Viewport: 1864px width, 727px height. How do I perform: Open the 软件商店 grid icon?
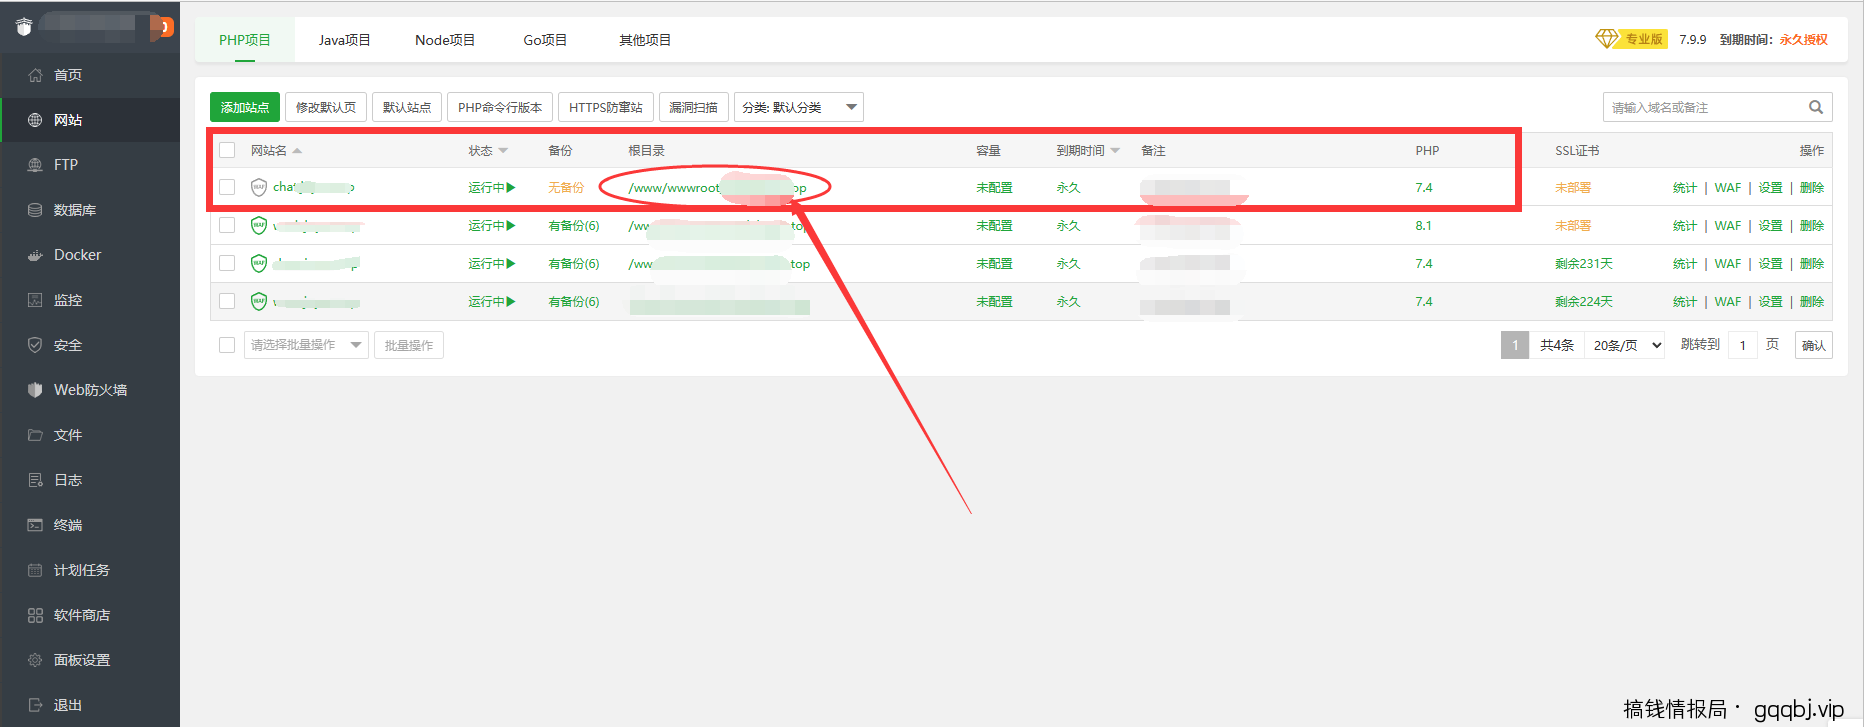click(x=35, y=615)
